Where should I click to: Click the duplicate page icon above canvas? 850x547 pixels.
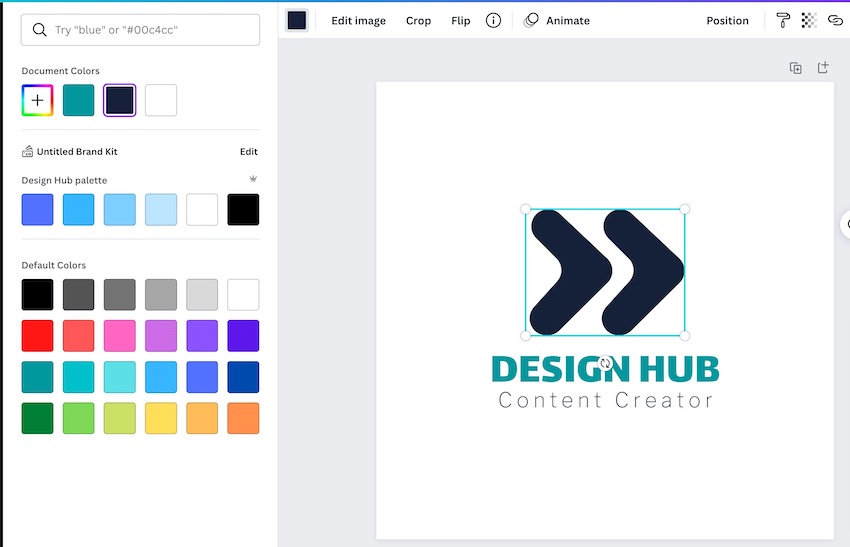[795, 68]
